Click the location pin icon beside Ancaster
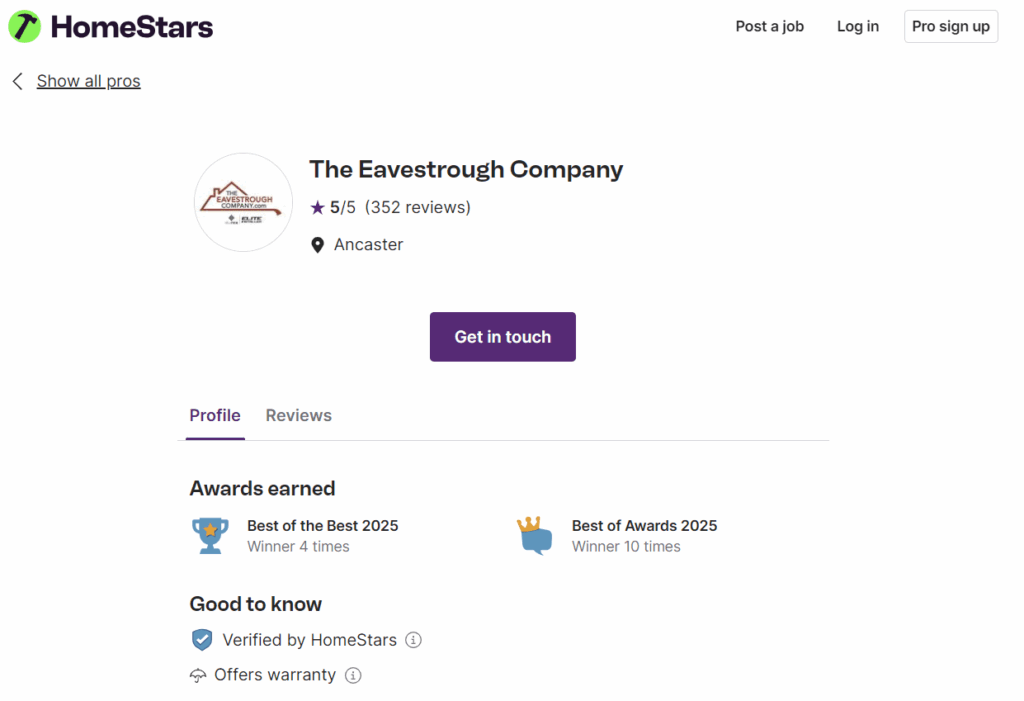The height and width of the screenshot is (701, 1024). click(318, 244)
